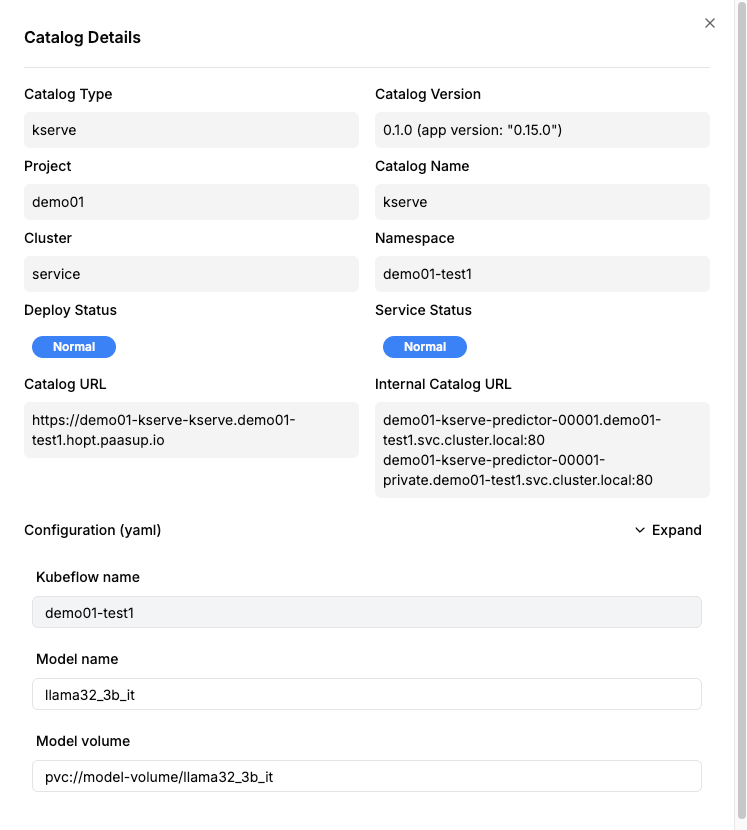The height and width of the screenshot is (830, 747).
Task: Click the vertical scrollbar on the right
Action: click(741, 410)
